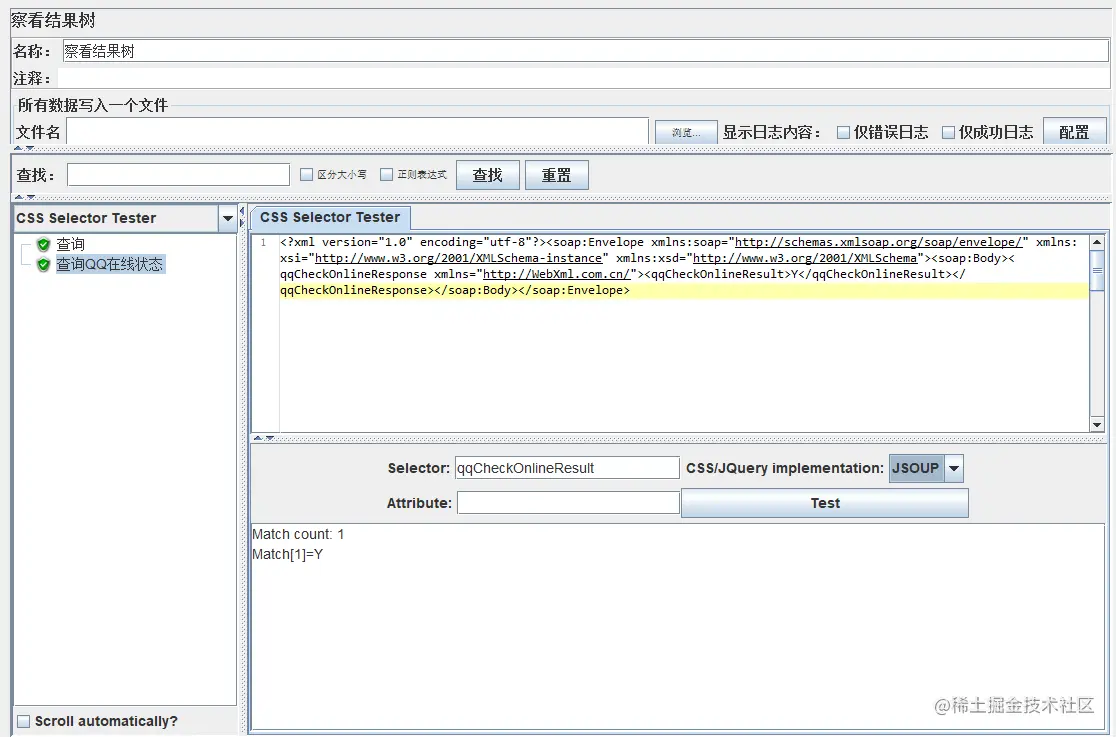Screen dimensions: 1116x737
Task: Toggle 正则表达式 checkbox
Action: pos(386,174)
